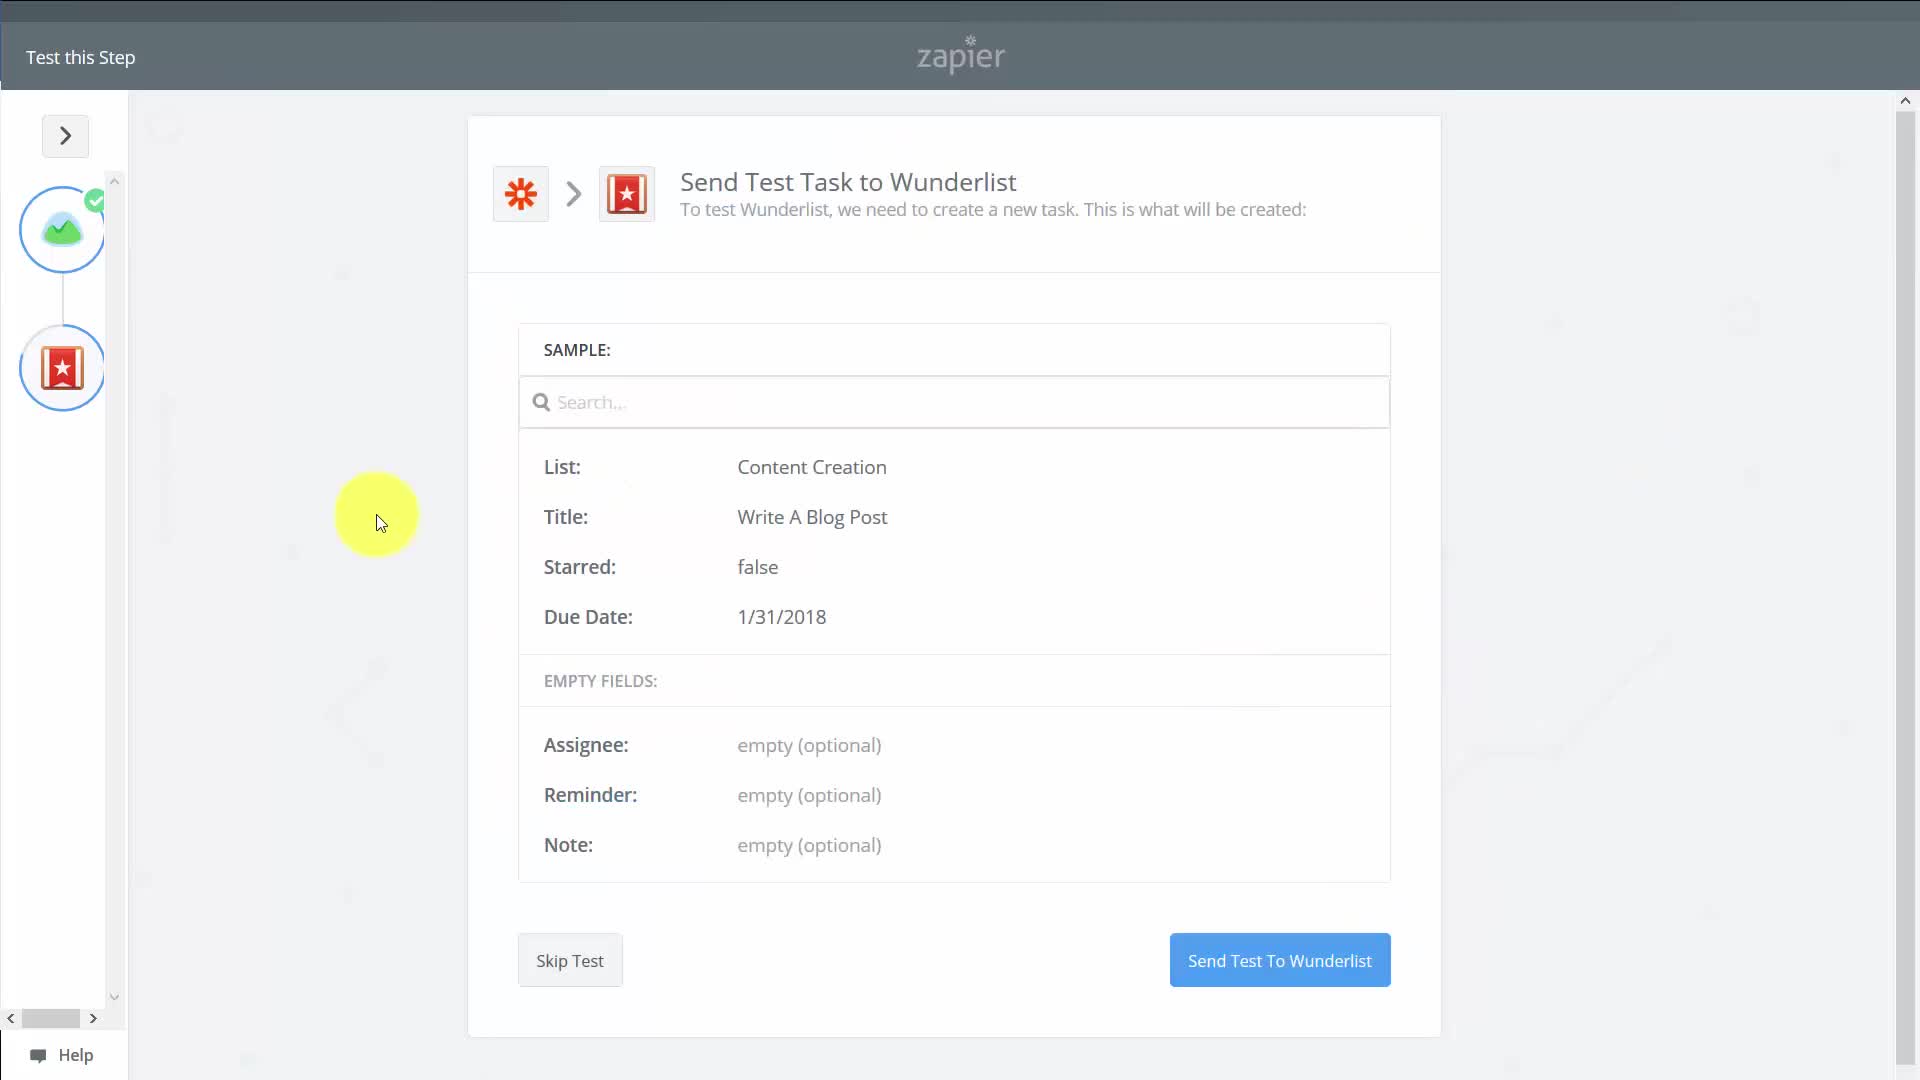
Task: Click sidebar horizontal scroll-right arrow
Action: 93,1018
